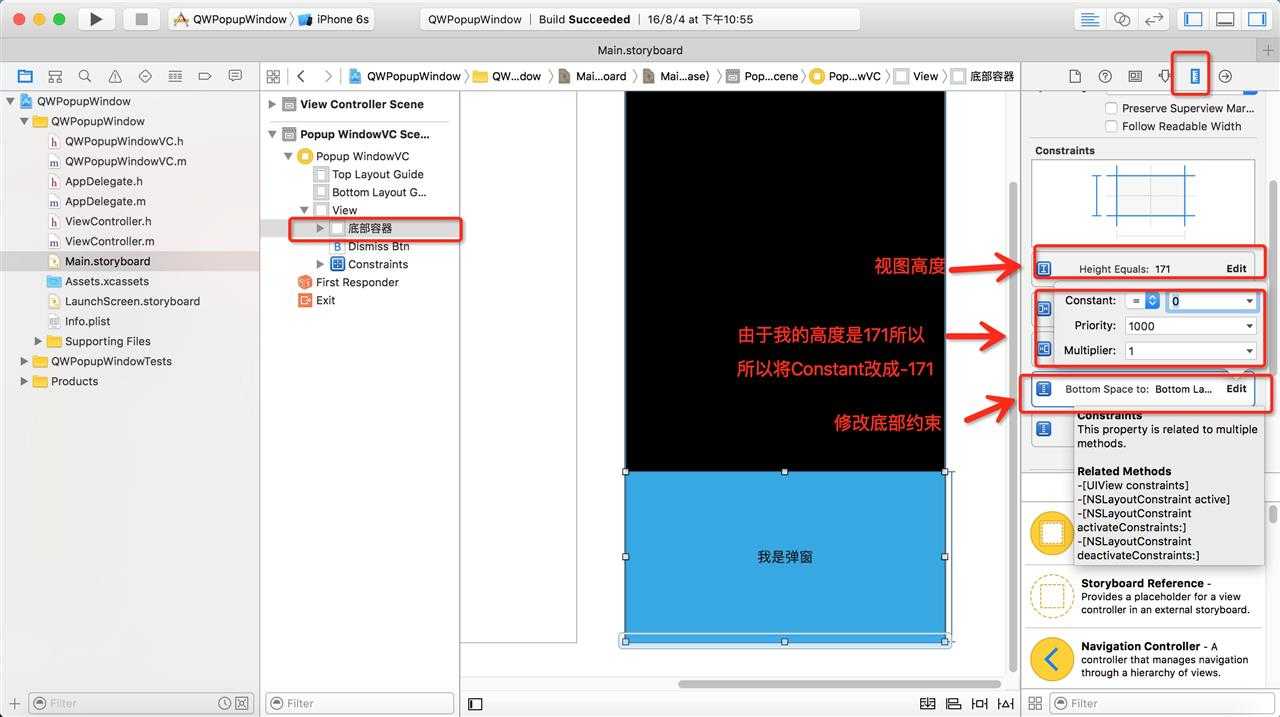Enable Follow Readable Width checkbox

pyautogui.click(x=1111, y=126)
